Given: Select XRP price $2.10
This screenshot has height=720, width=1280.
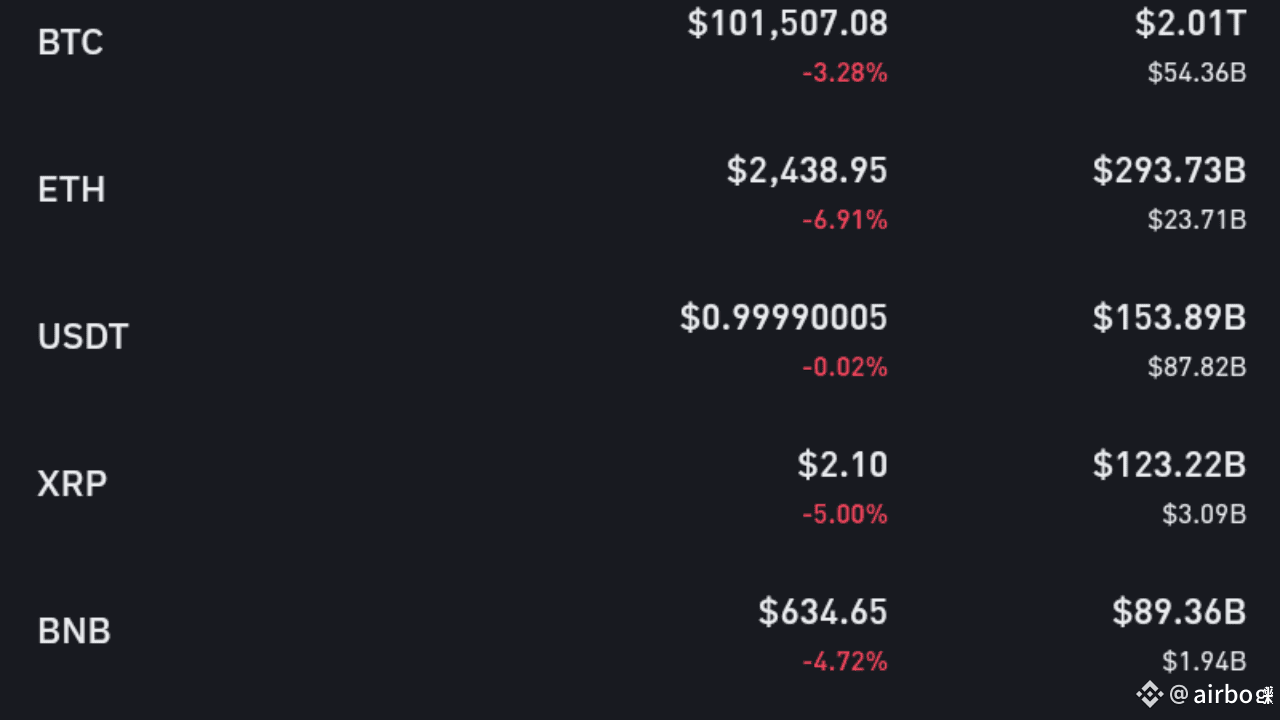Looking at the screenshot, I should (x=842, y=465).
